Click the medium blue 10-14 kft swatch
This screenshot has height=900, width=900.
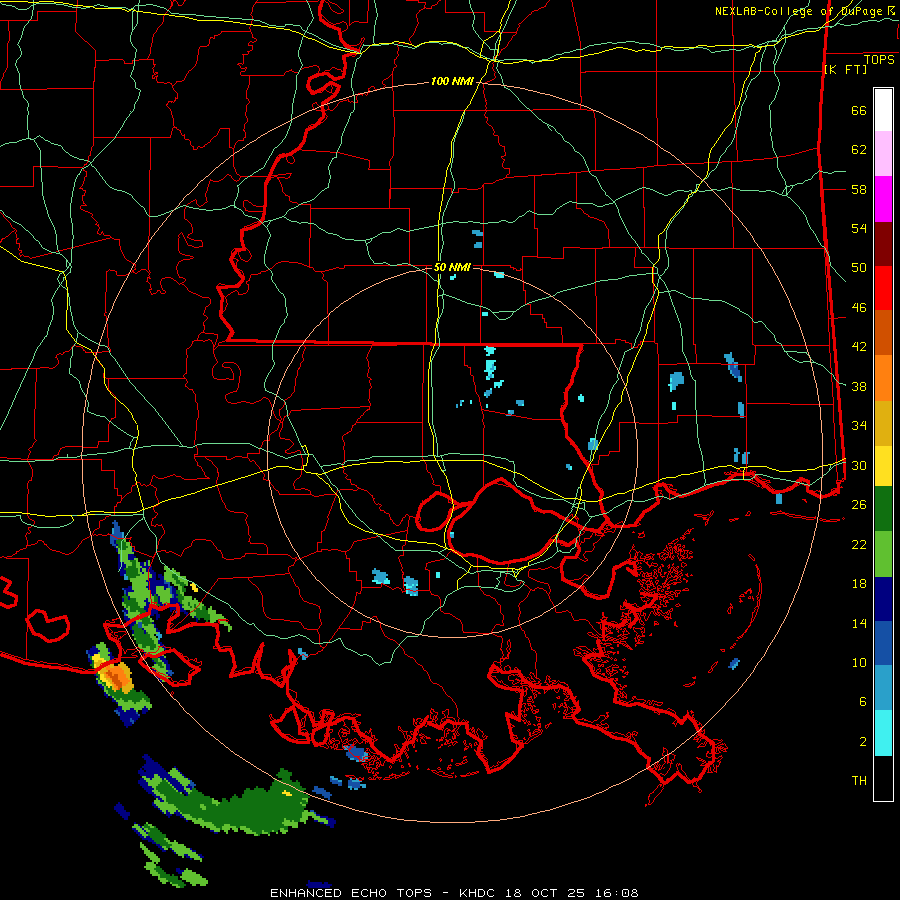(x=883, y=644)
